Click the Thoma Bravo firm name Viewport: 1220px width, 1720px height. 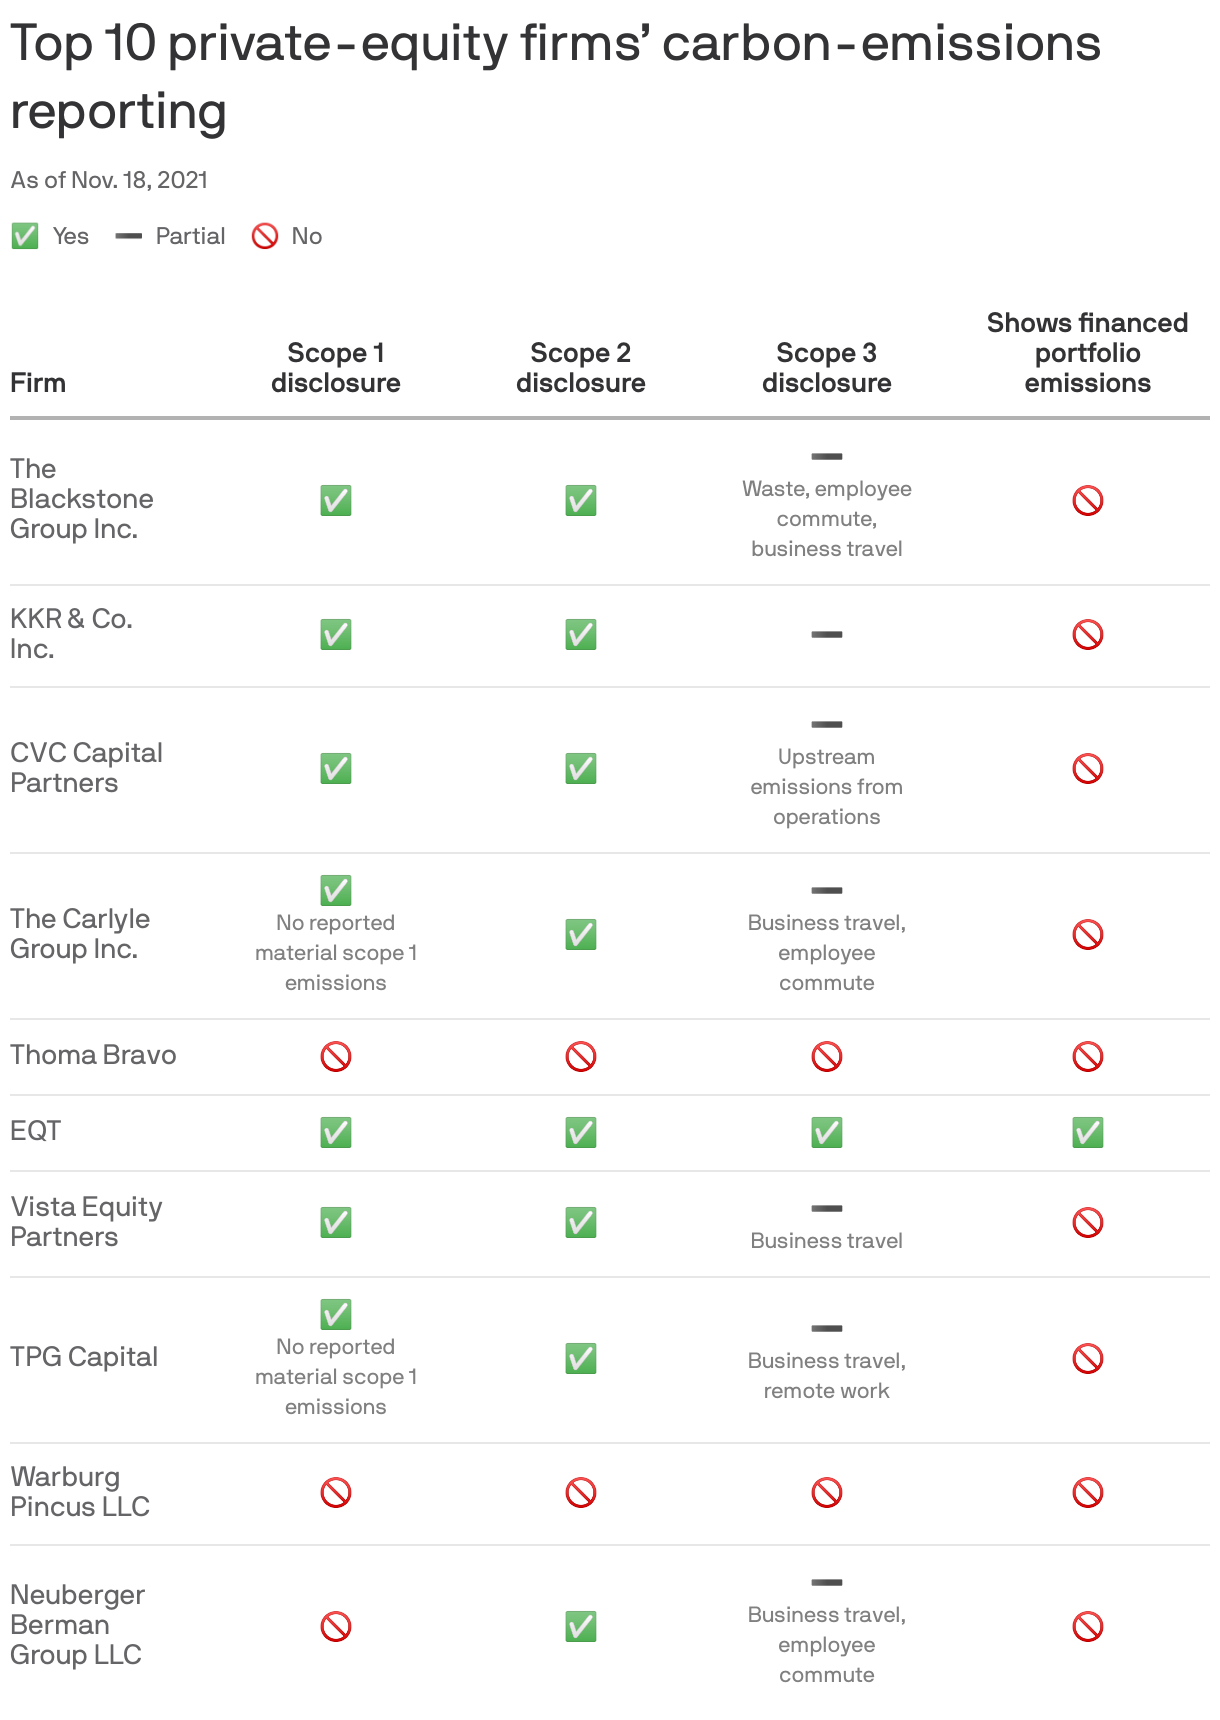coord(93,1055)
